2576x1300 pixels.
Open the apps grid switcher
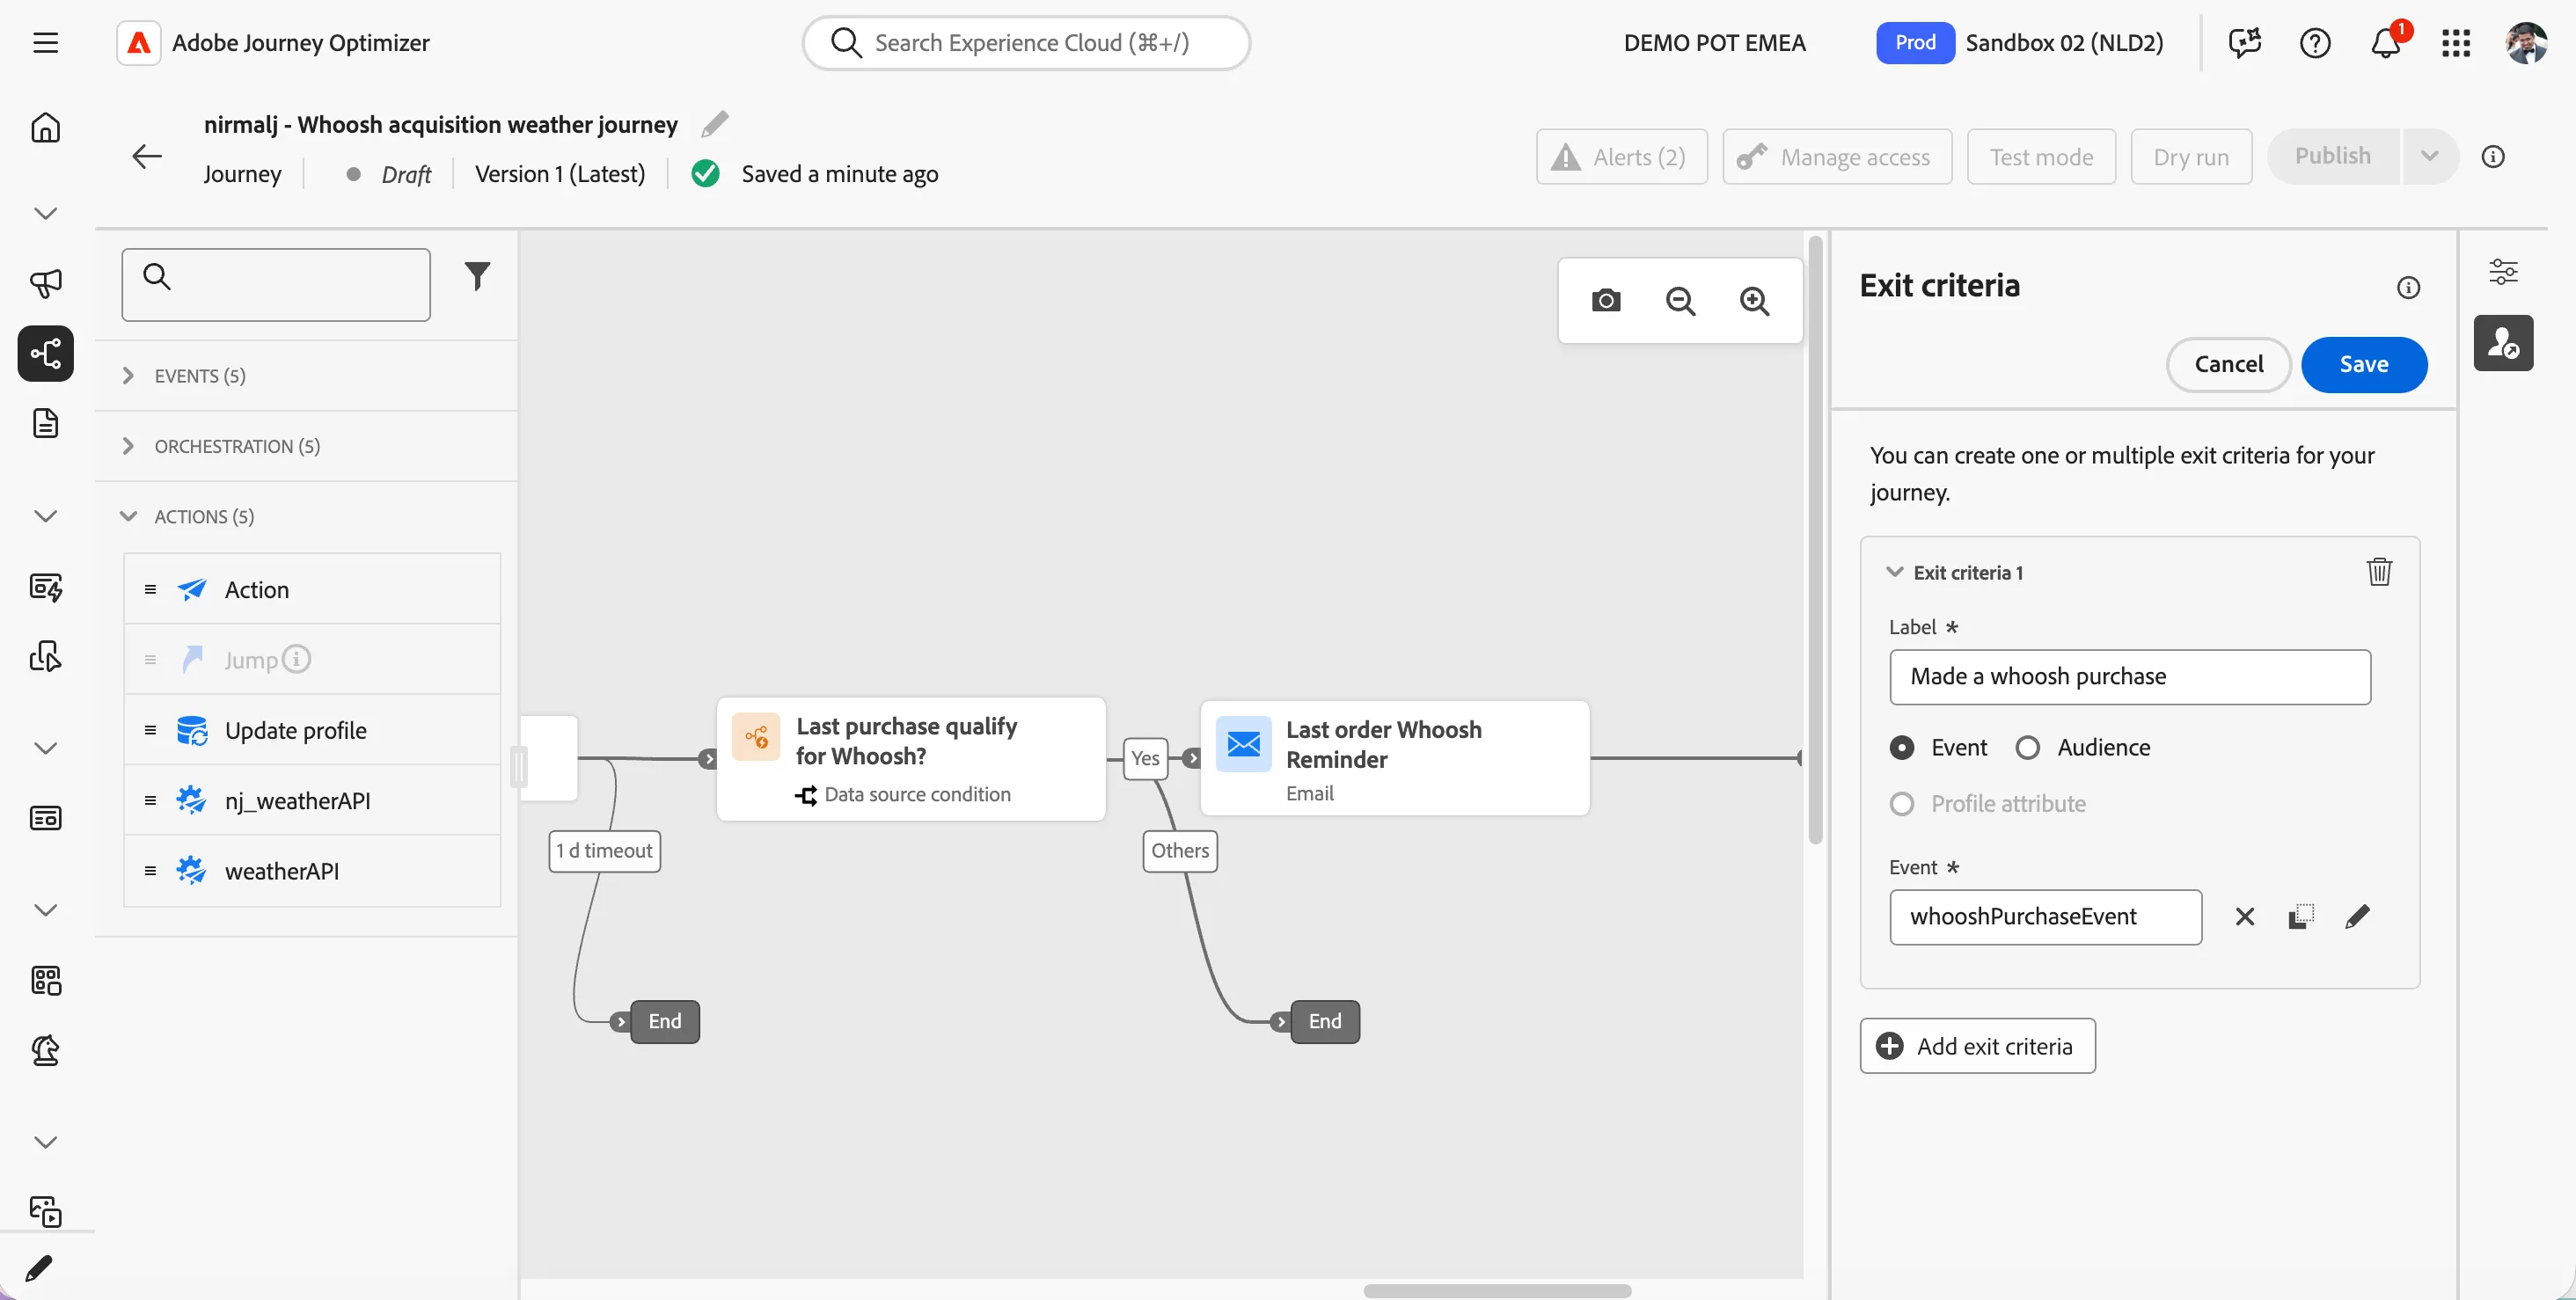point(2455,43)
